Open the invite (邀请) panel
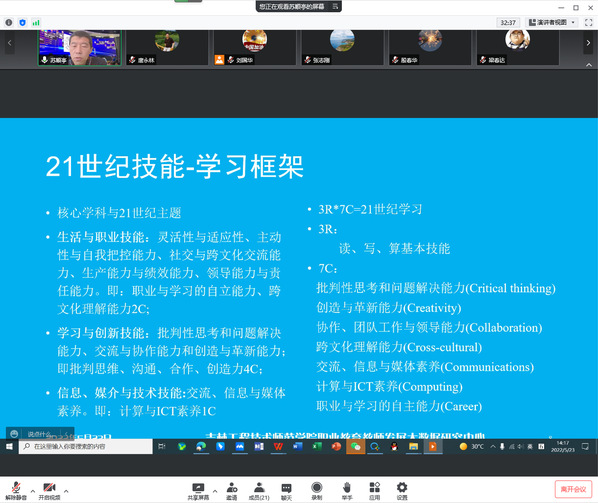 [x=231, y=491]
